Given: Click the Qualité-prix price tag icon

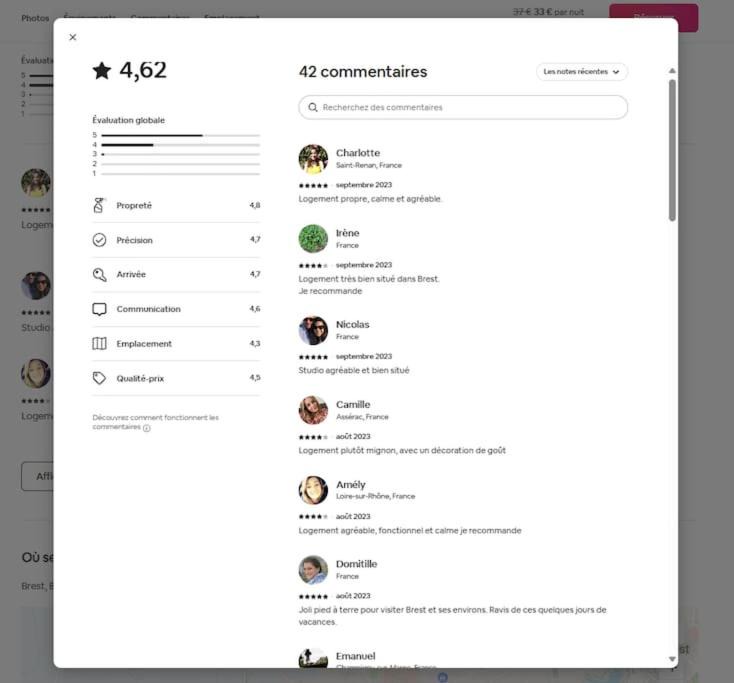Looking at the screenshot, I should click(99, 378).
